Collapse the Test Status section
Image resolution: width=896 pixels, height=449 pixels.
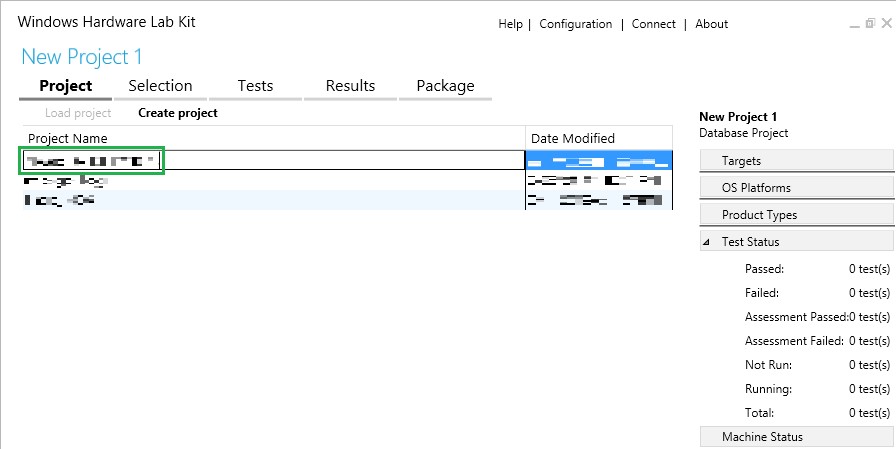tap(797, 242)
